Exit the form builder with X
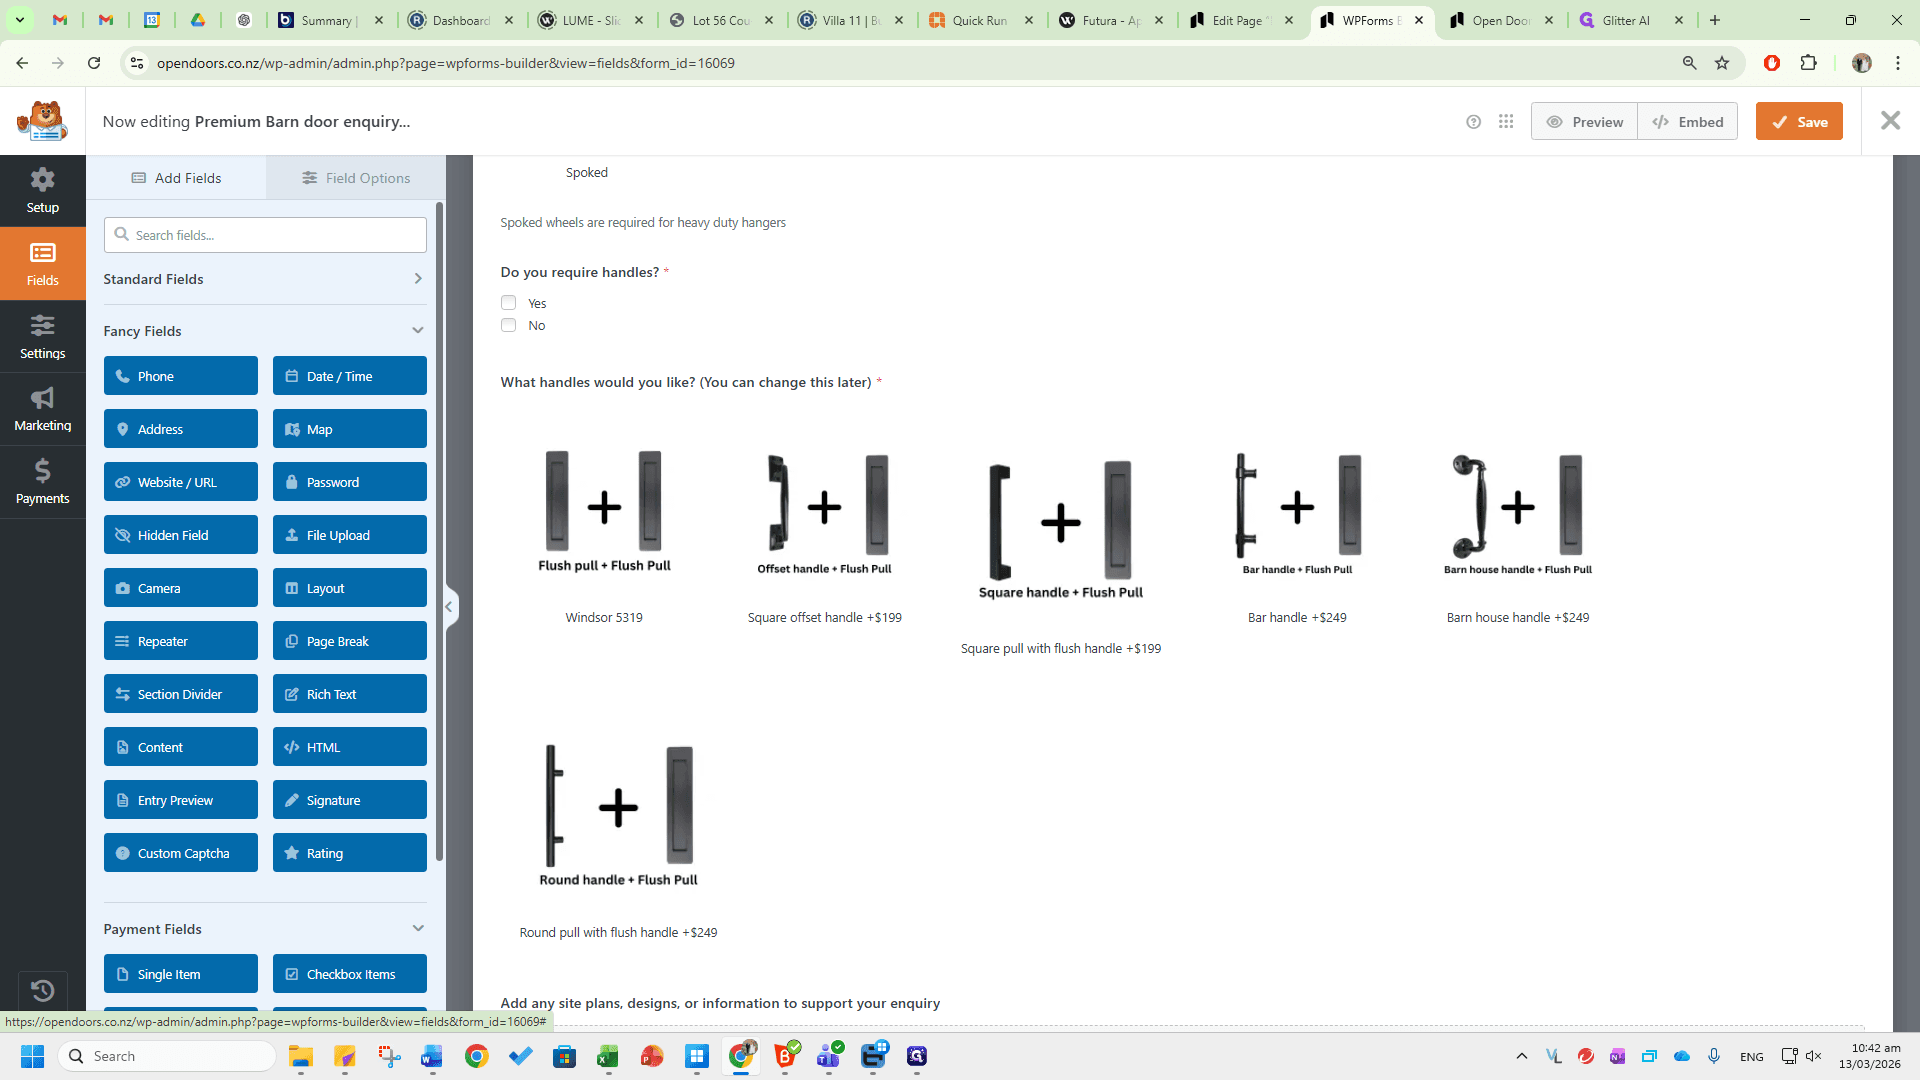 [1890, 121]
